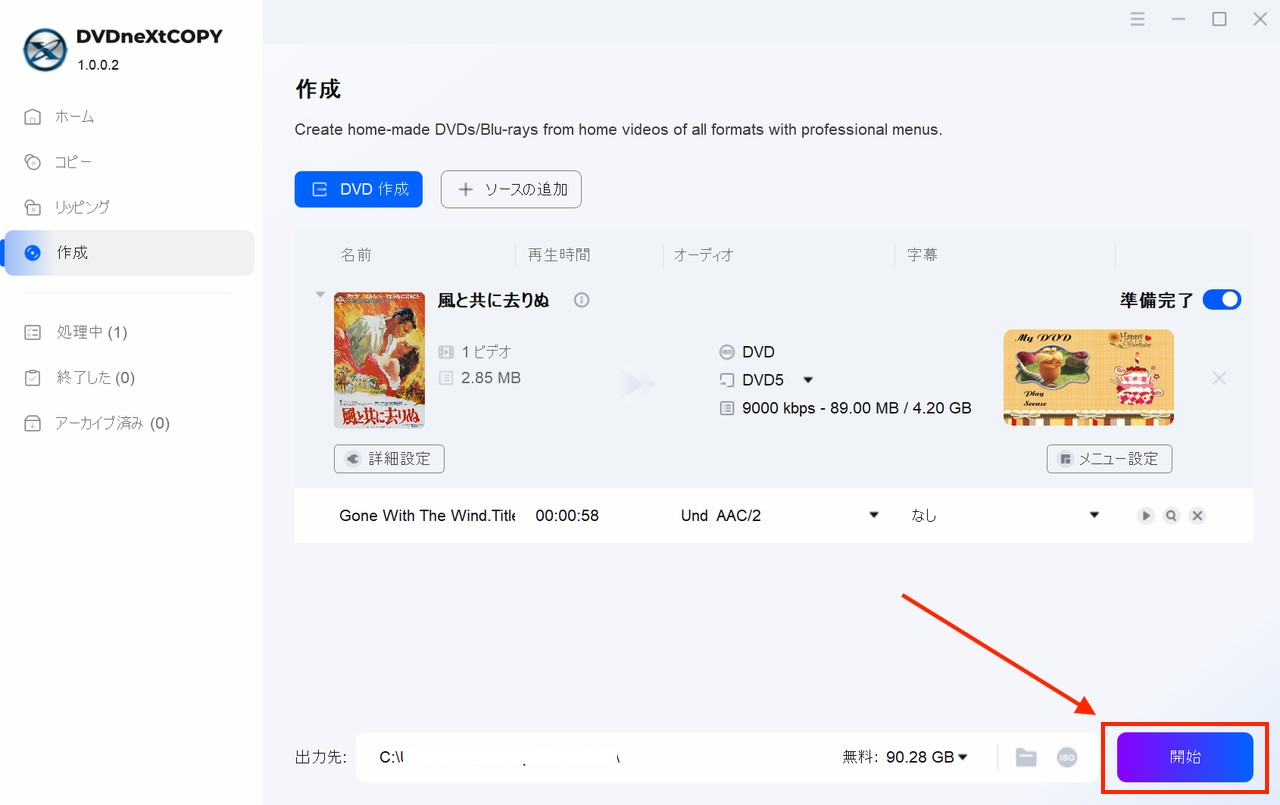
Task: Remove the source with the large X
Action: [x=1219, y=378]
